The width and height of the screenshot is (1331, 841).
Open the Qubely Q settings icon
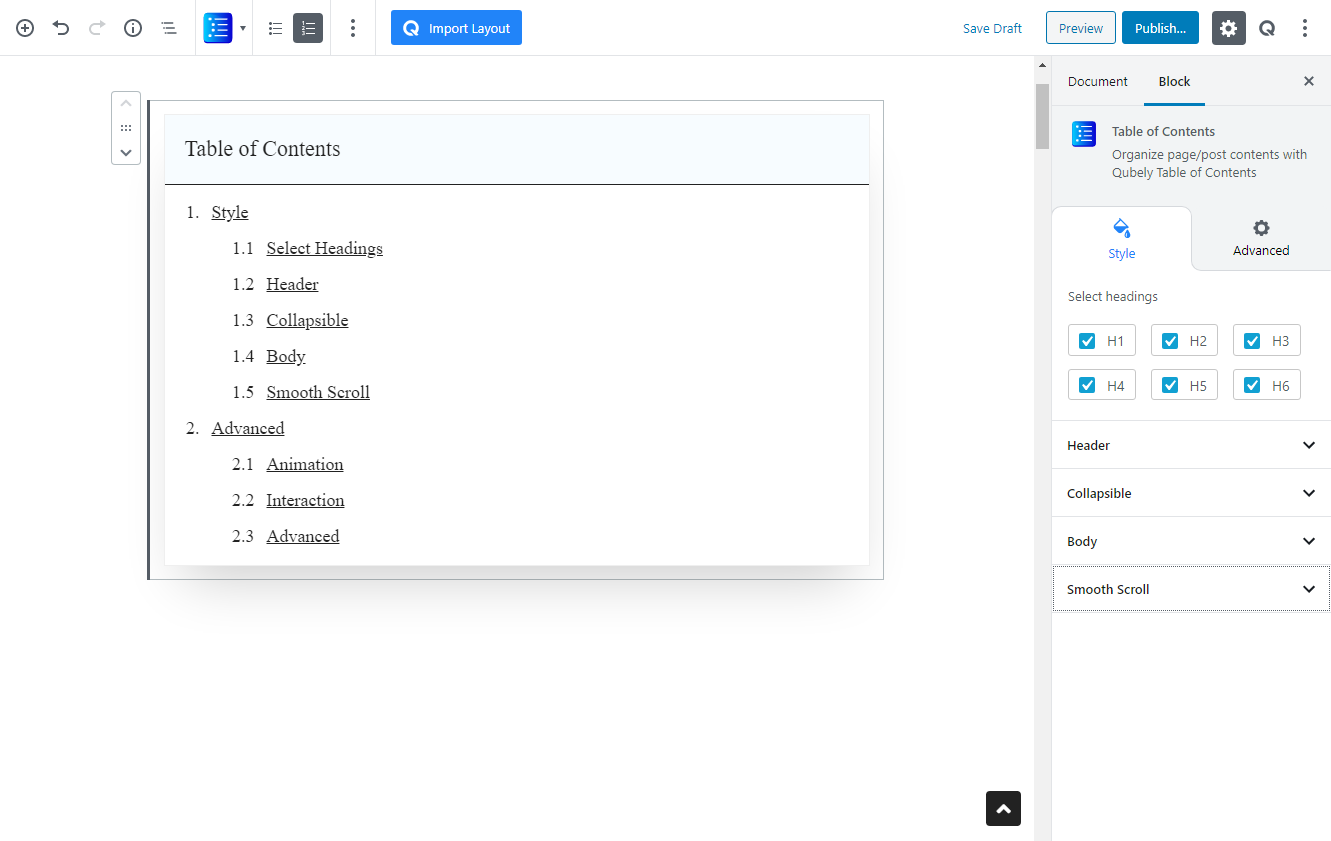[1267, 28]
